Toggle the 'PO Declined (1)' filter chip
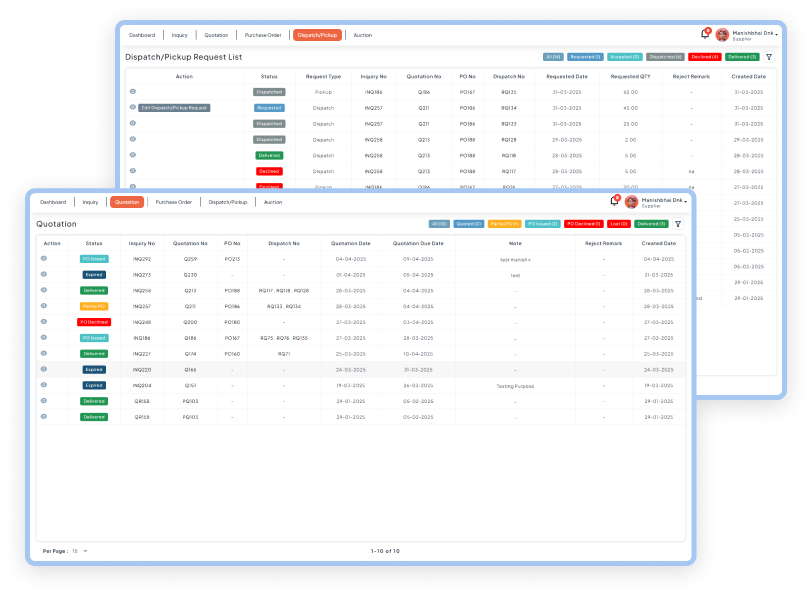 pyautogui.click(x=582, y=224)
